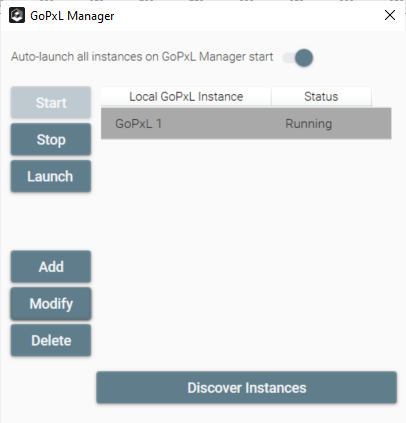
Task: Stop the selected GoPxL instance
Action: [51, 139]
